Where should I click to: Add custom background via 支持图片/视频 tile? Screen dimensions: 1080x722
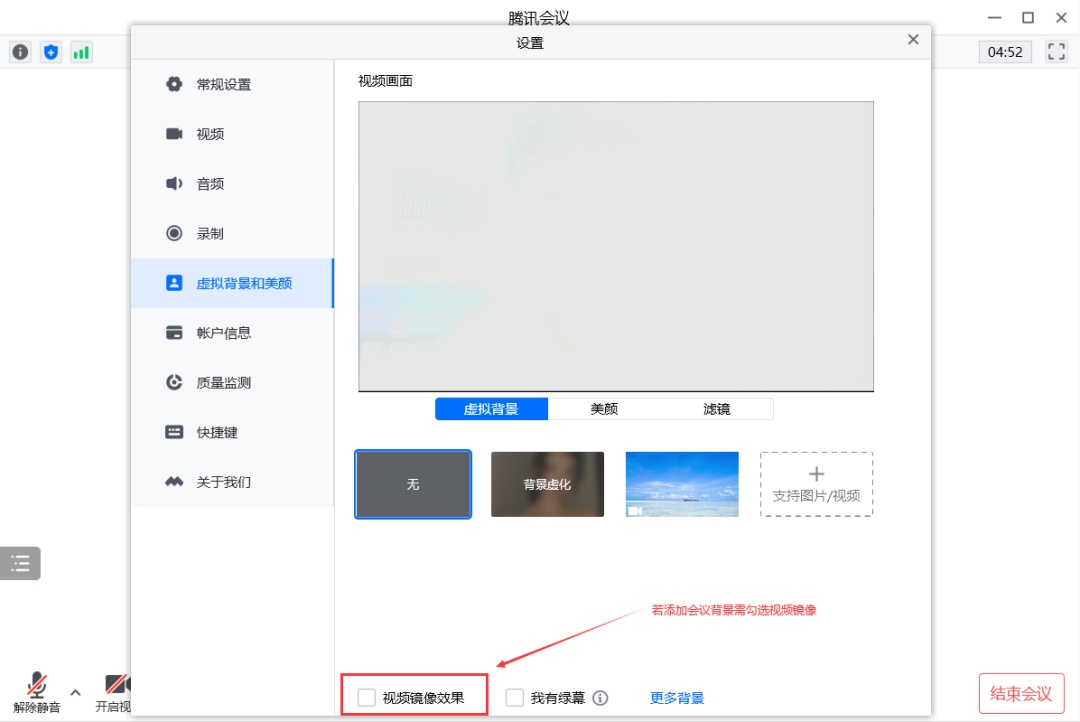click(x=816, y=484)
